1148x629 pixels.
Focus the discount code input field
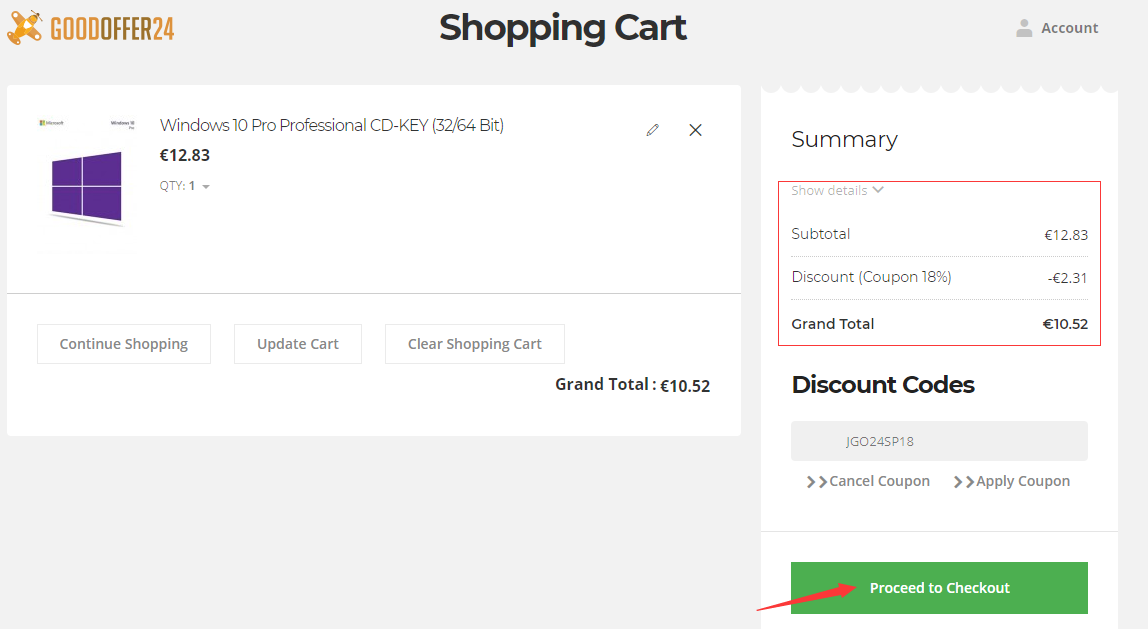939,441
